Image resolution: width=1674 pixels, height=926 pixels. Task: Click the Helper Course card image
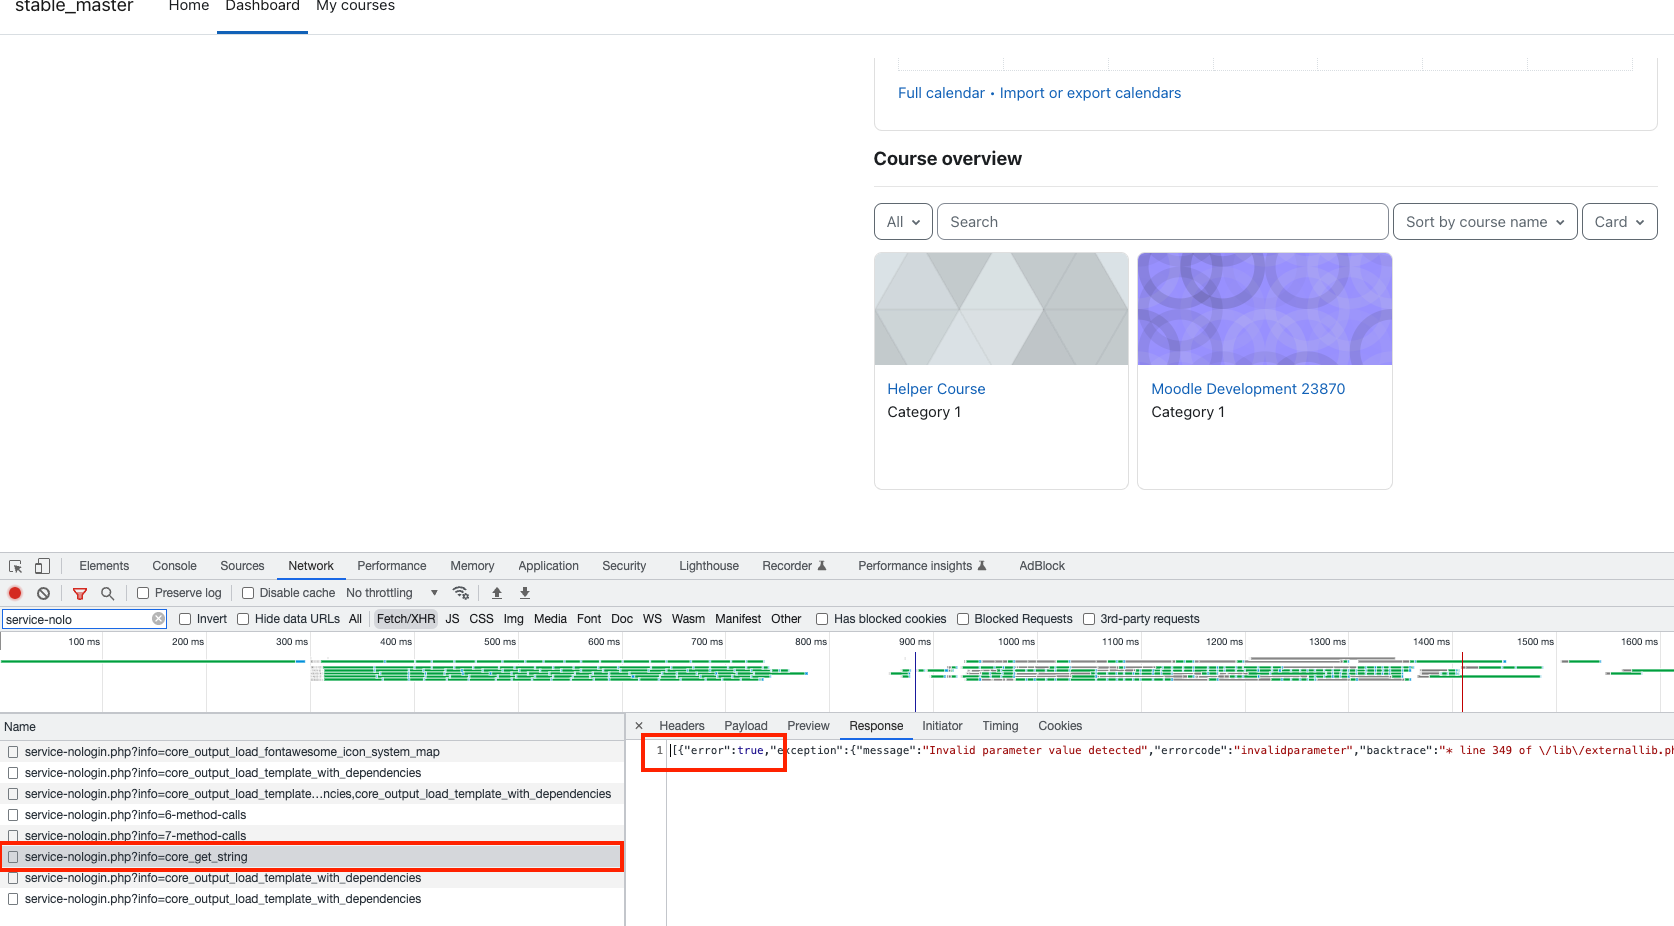(1001, 309)
